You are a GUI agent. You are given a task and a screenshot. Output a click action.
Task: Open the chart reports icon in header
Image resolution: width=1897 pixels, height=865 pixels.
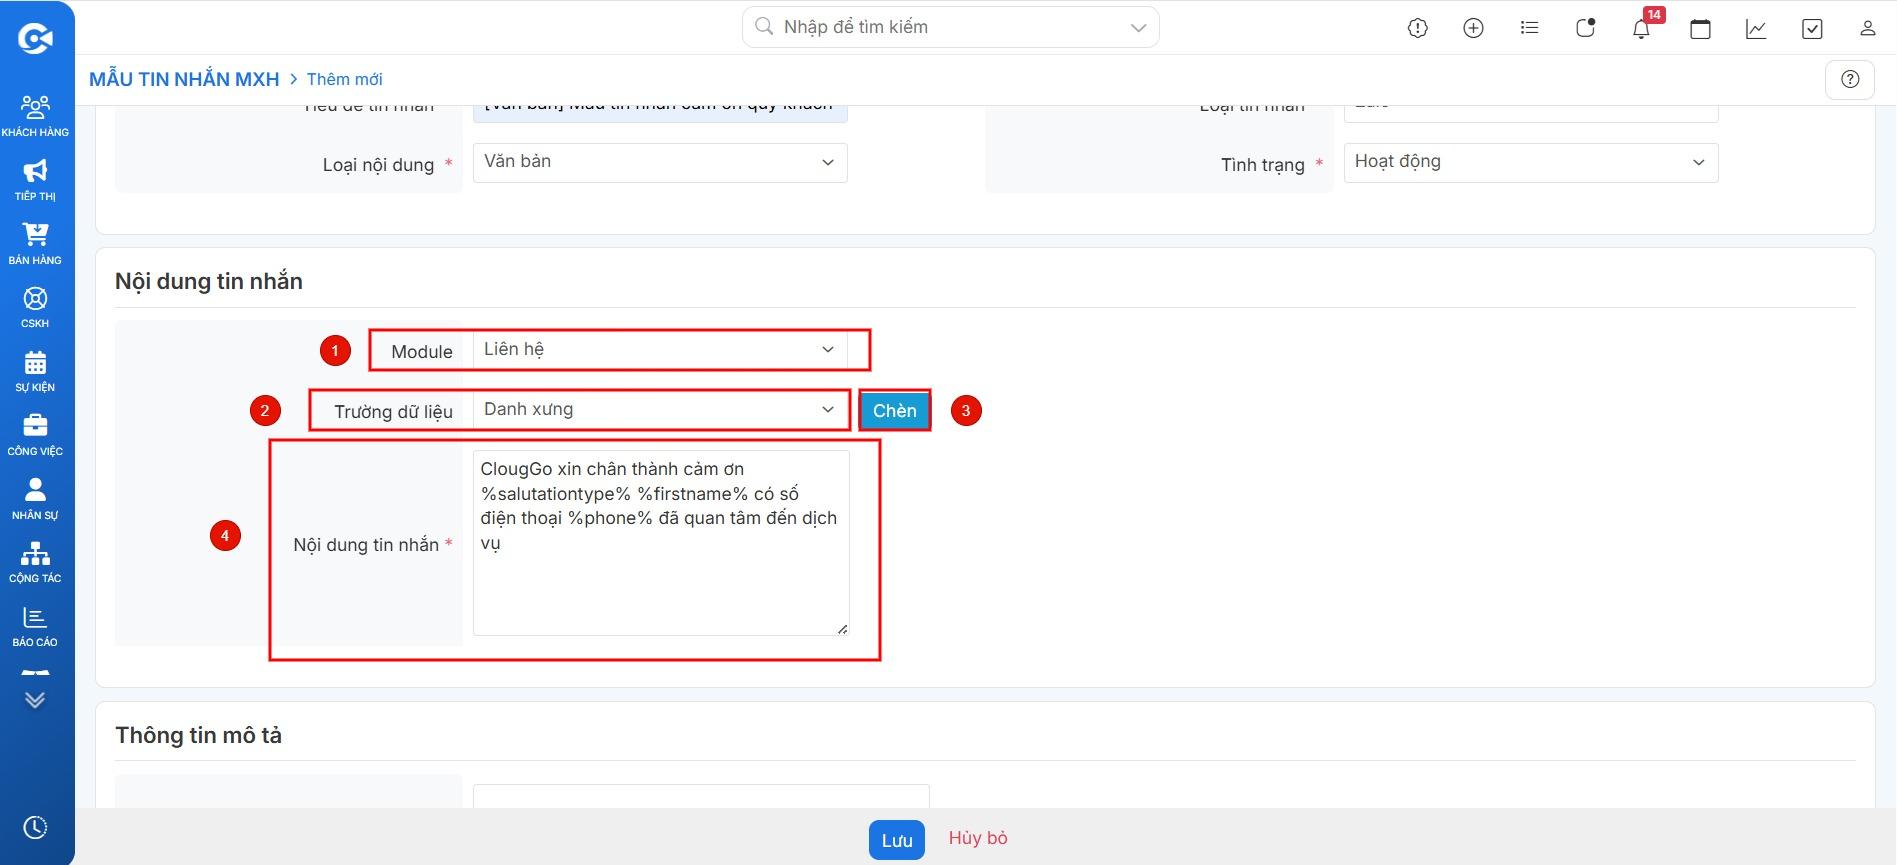1756,28
